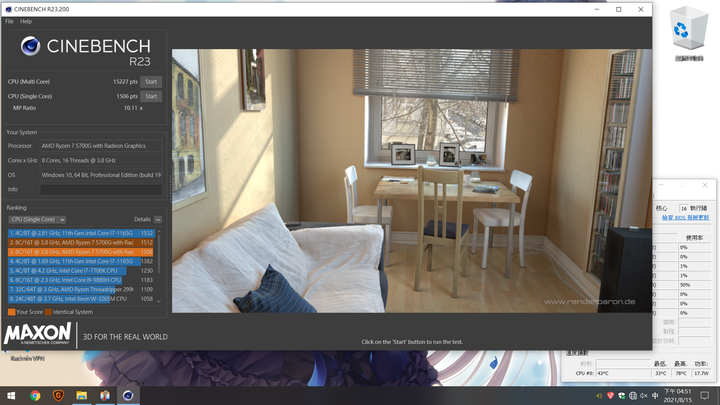Select ranking row 5 Intel Core i7-7700K
The height and width of the screenshot is (405, 720).
pos(81,270)
